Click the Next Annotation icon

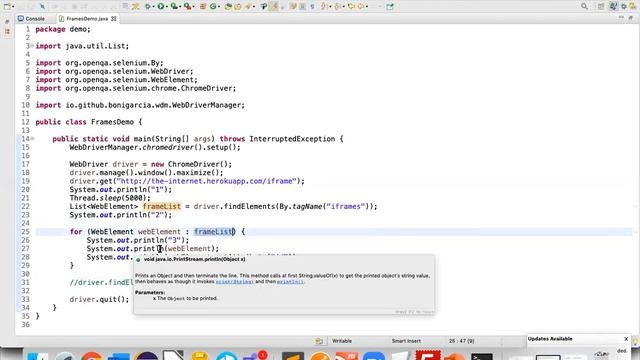click(324, 7)
